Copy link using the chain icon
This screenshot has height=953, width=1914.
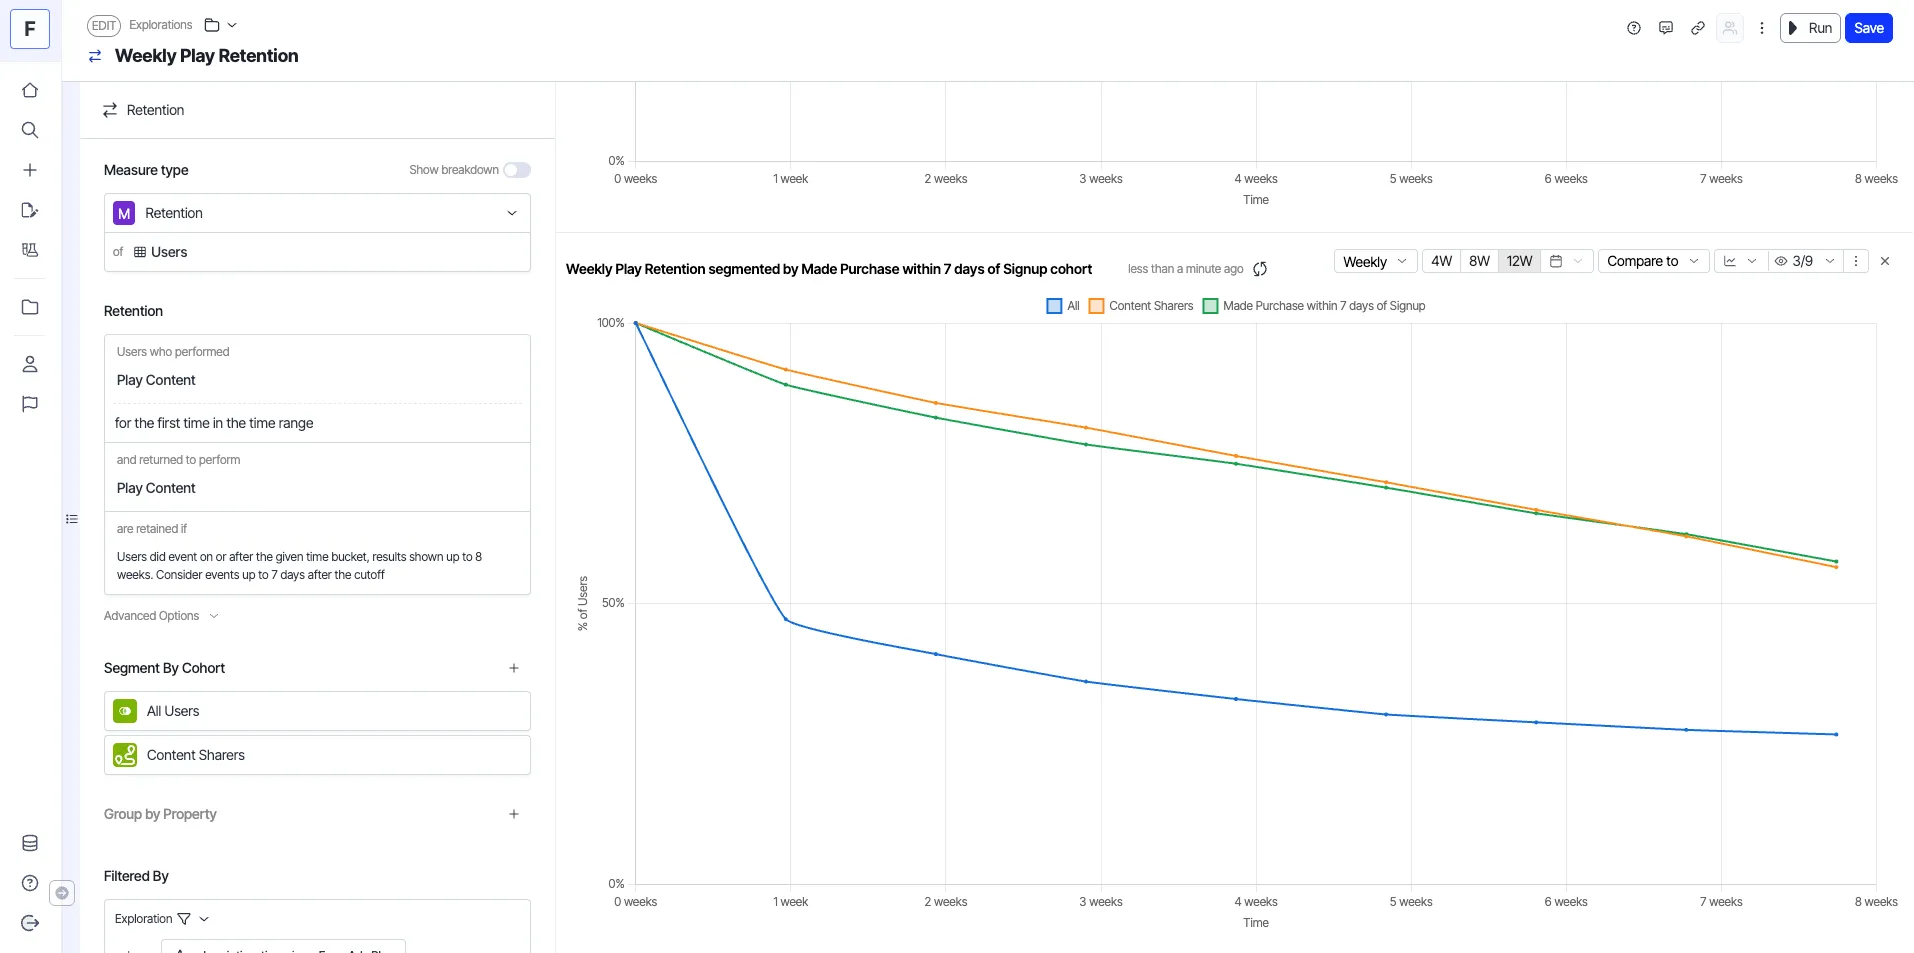coord(1698,28)
